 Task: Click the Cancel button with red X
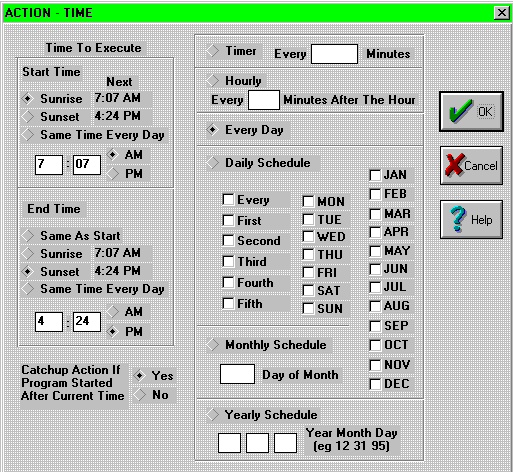point(471,165)
